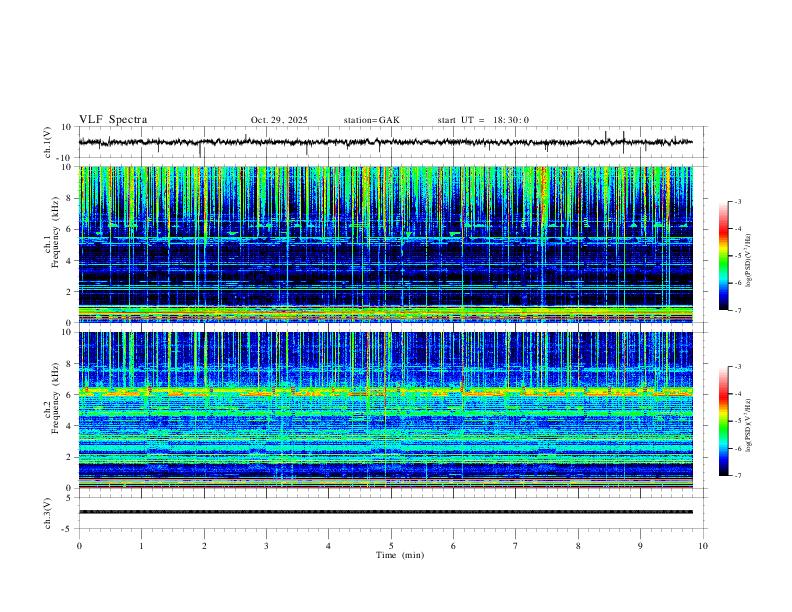Click the "ch.3(V)" axis label
The width and height of the screenshot is (792, 612).
pos(48,513)
